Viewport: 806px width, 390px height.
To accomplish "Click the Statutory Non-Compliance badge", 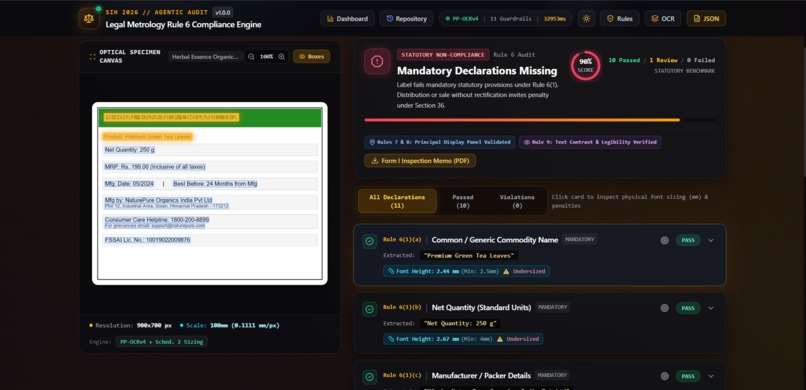I will [x=443, y=54].
